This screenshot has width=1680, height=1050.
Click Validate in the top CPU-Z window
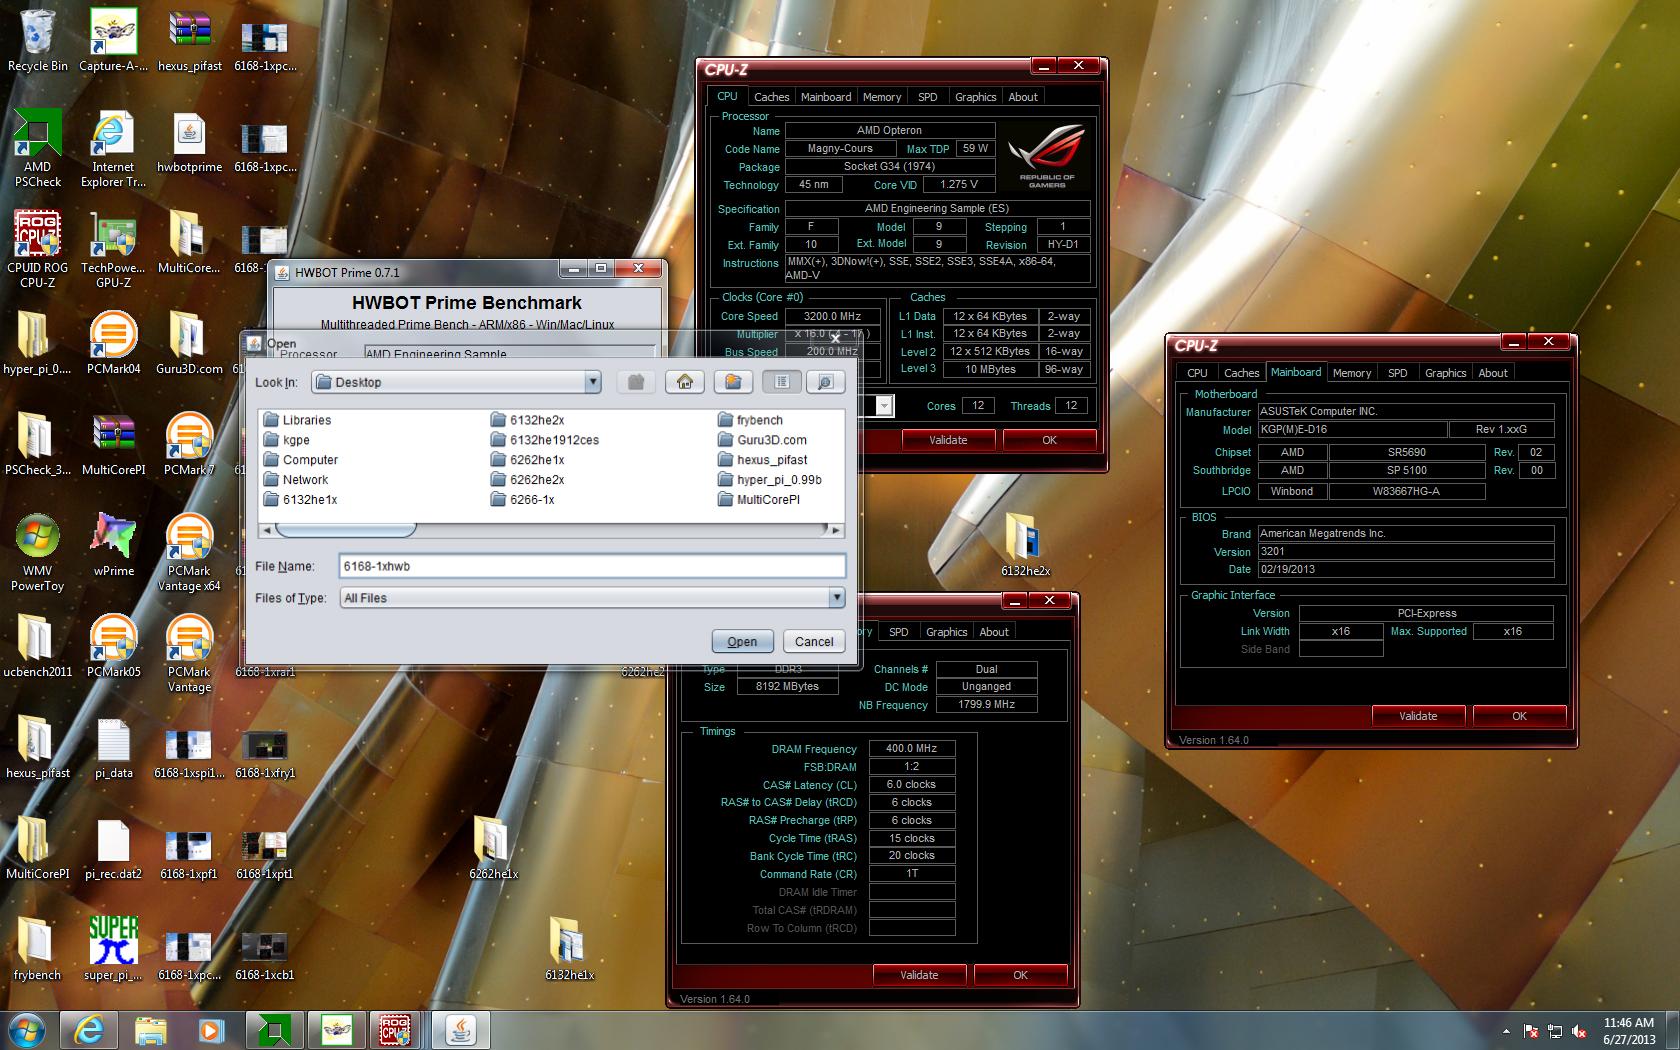948,440
